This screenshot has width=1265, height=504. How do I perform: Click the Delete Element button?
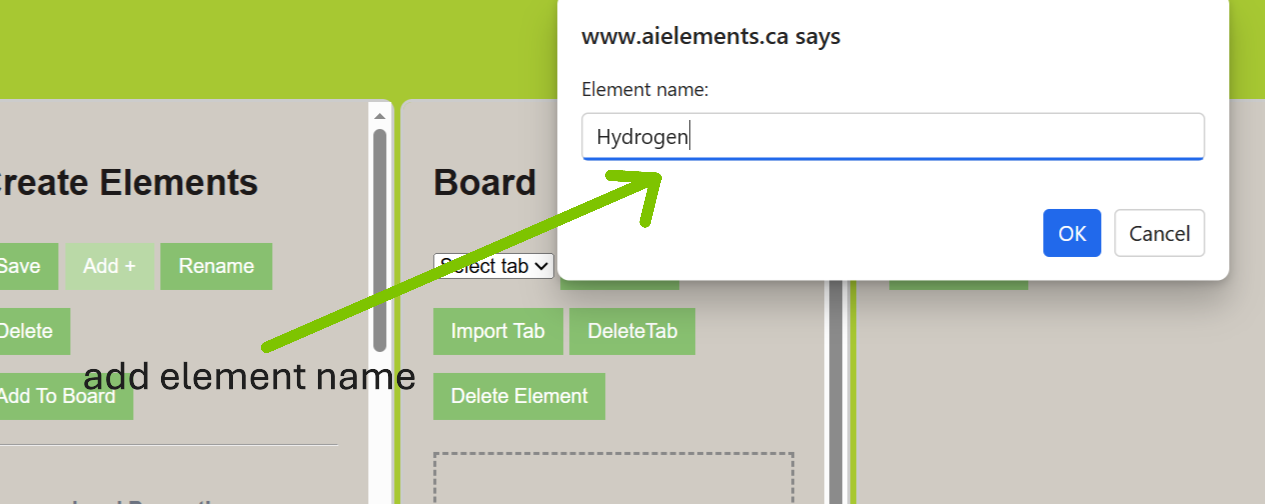pos(519,396)
